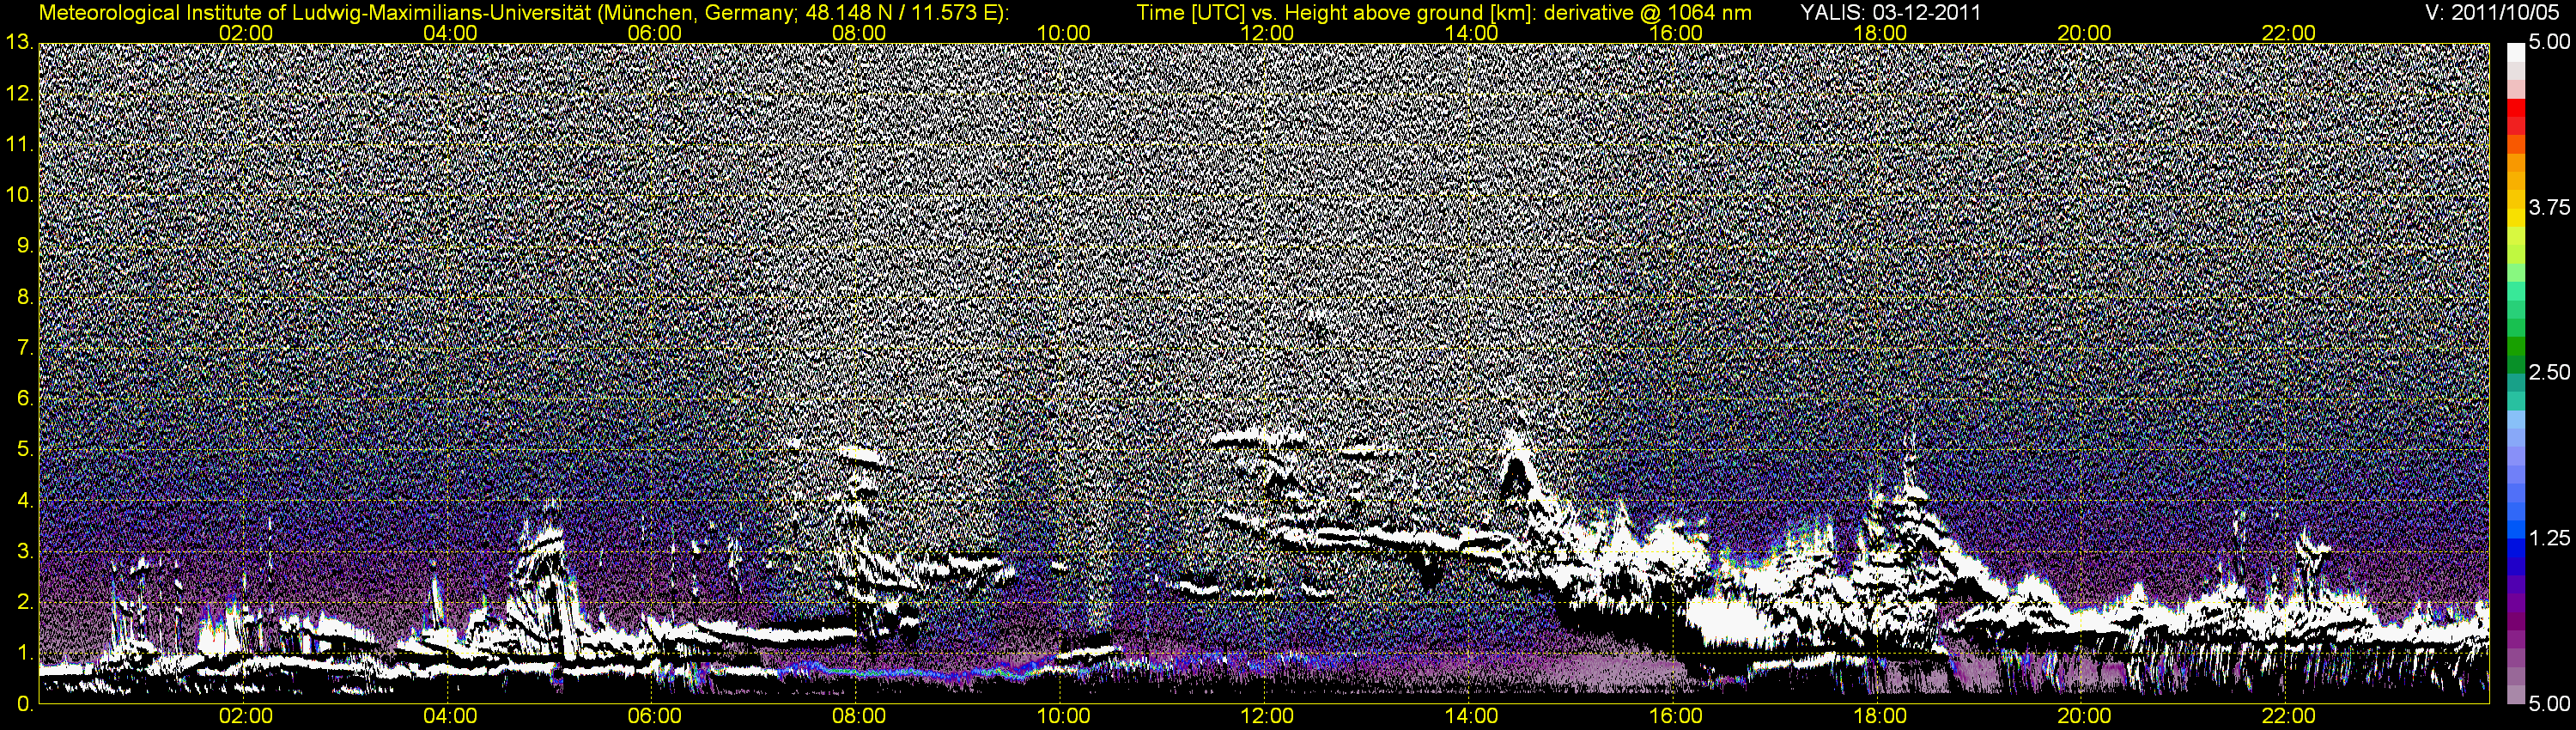This screenshot has width=2576, height=730.
Task: Click the 14:00 label on the bottom time axis
Action: pos(1472,716)
